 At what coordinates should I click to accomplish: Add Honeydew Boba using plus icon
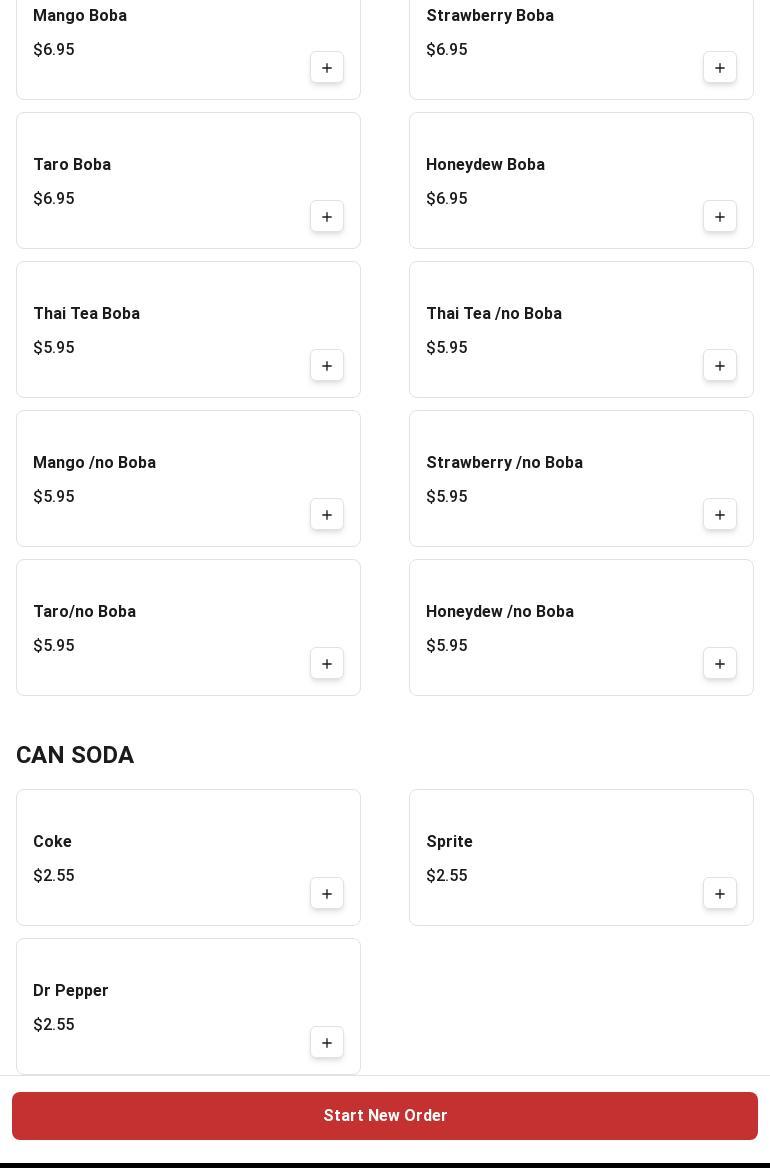(720, 217)
